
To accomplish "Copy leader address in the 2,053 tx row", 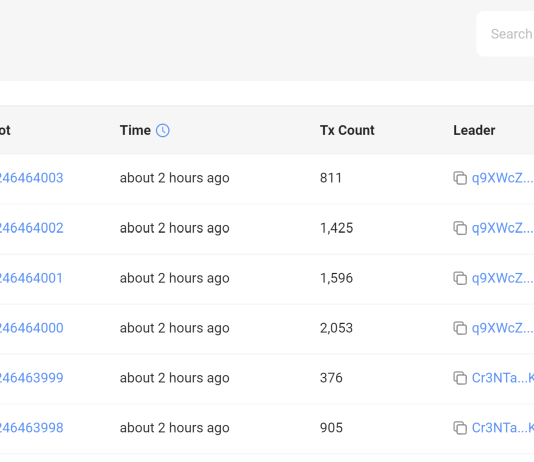I will (460, 328).
